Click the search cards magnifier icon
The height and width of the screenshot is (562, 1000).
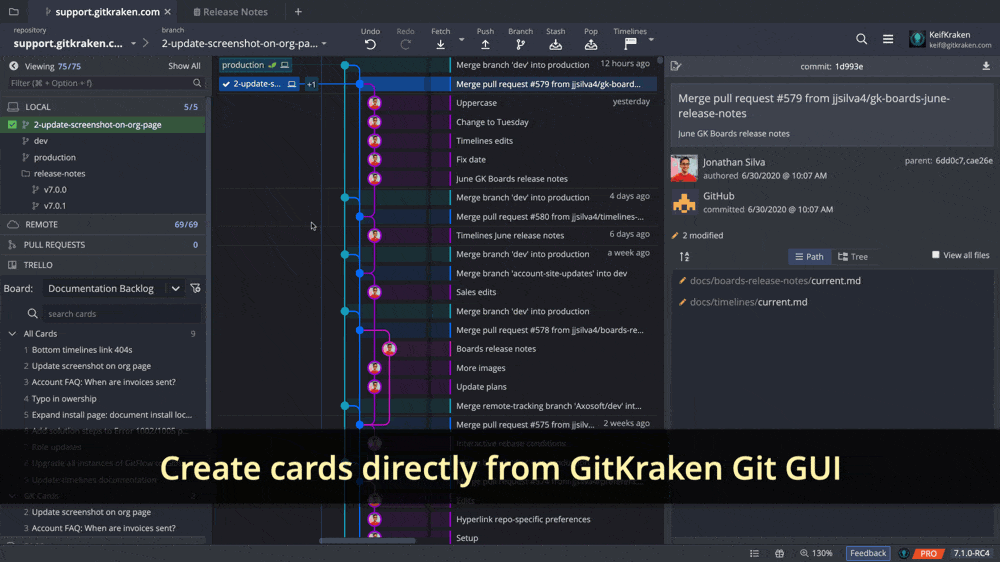pos(33,313)
